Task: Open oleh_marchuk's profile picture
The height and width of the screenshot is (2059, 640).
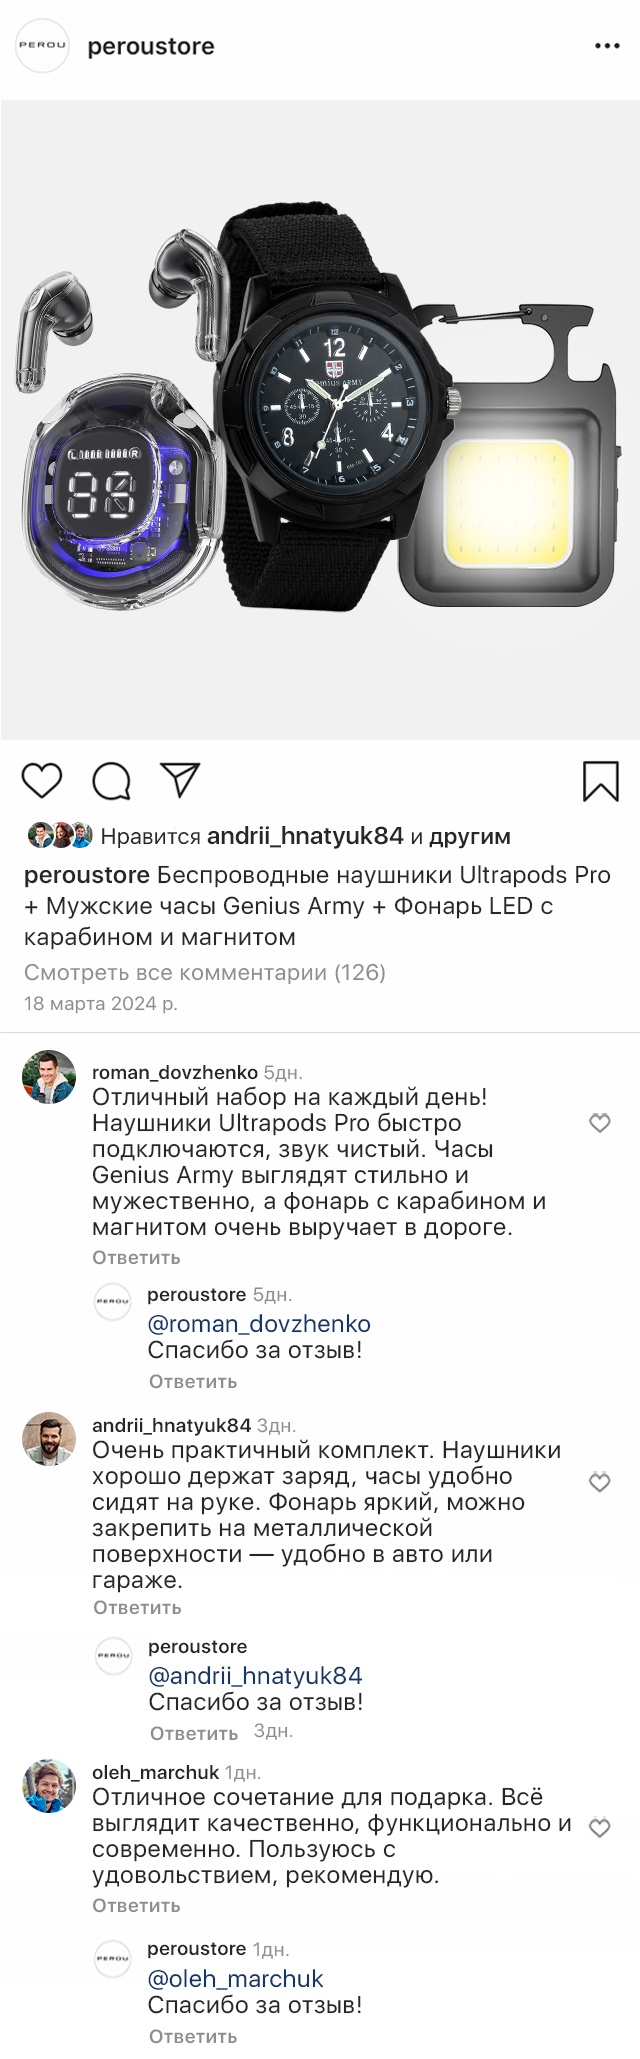Action: pyautogui.click(x=49, y=1786)
